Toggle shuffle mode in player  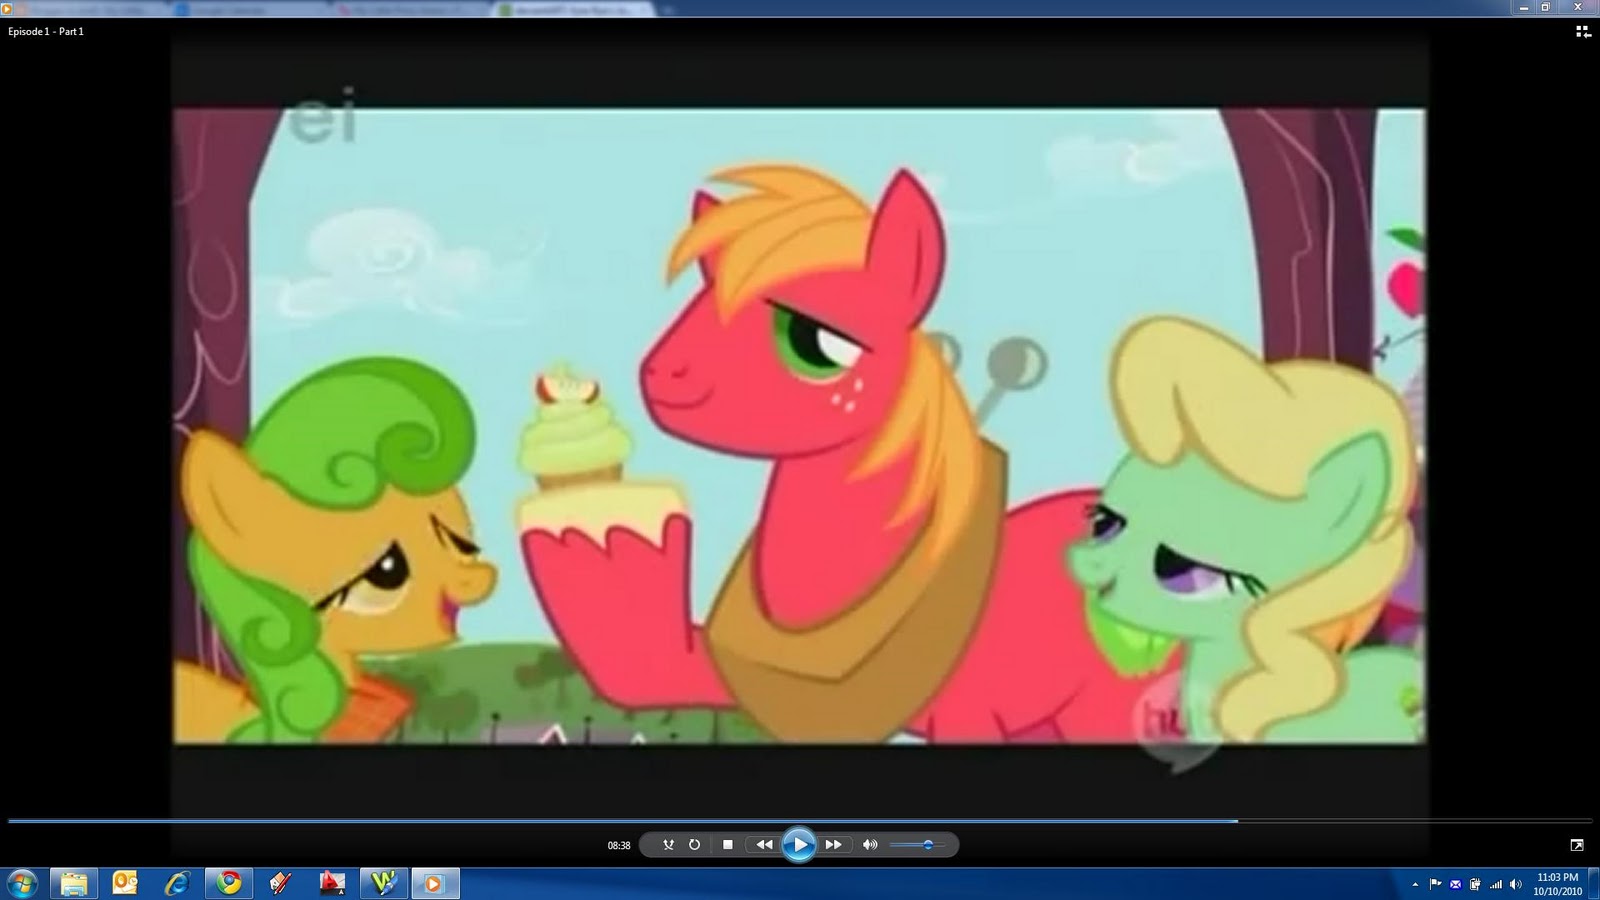[x=668, y=845]
